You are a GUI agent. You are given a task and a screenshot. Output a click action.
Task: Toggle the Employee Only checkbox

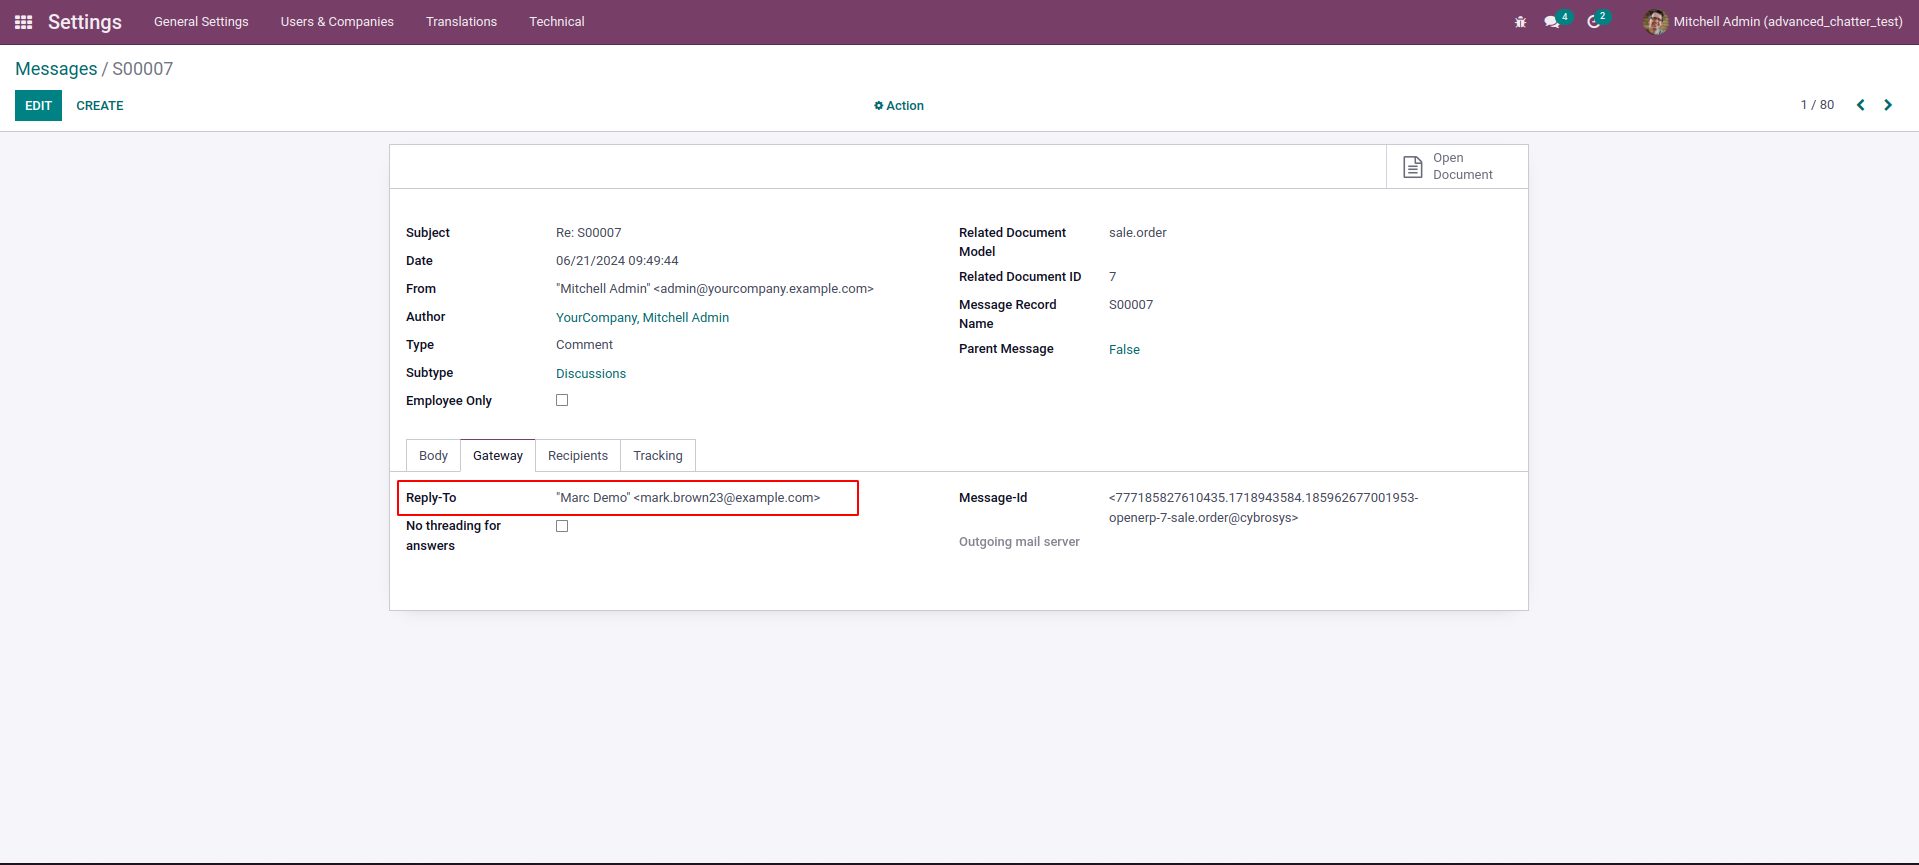[562, 400]
